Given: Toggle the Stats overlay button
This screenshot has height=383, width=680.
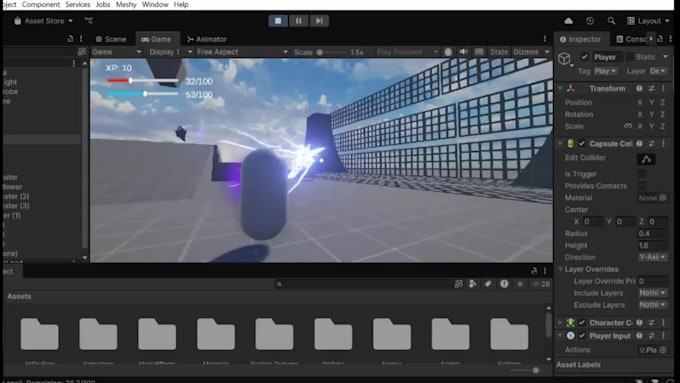Looking at the screenshot, I should [499, 52].
